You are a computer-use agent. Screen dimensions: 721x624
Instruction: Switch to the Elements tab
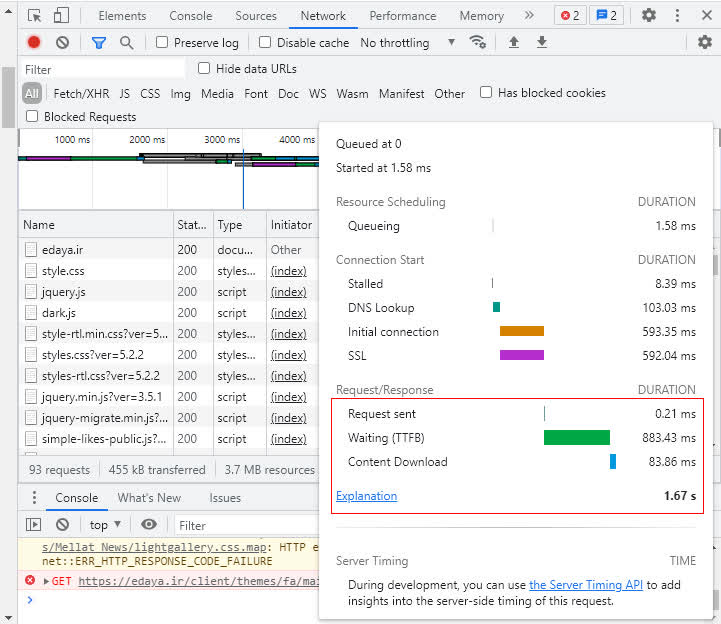122,16
